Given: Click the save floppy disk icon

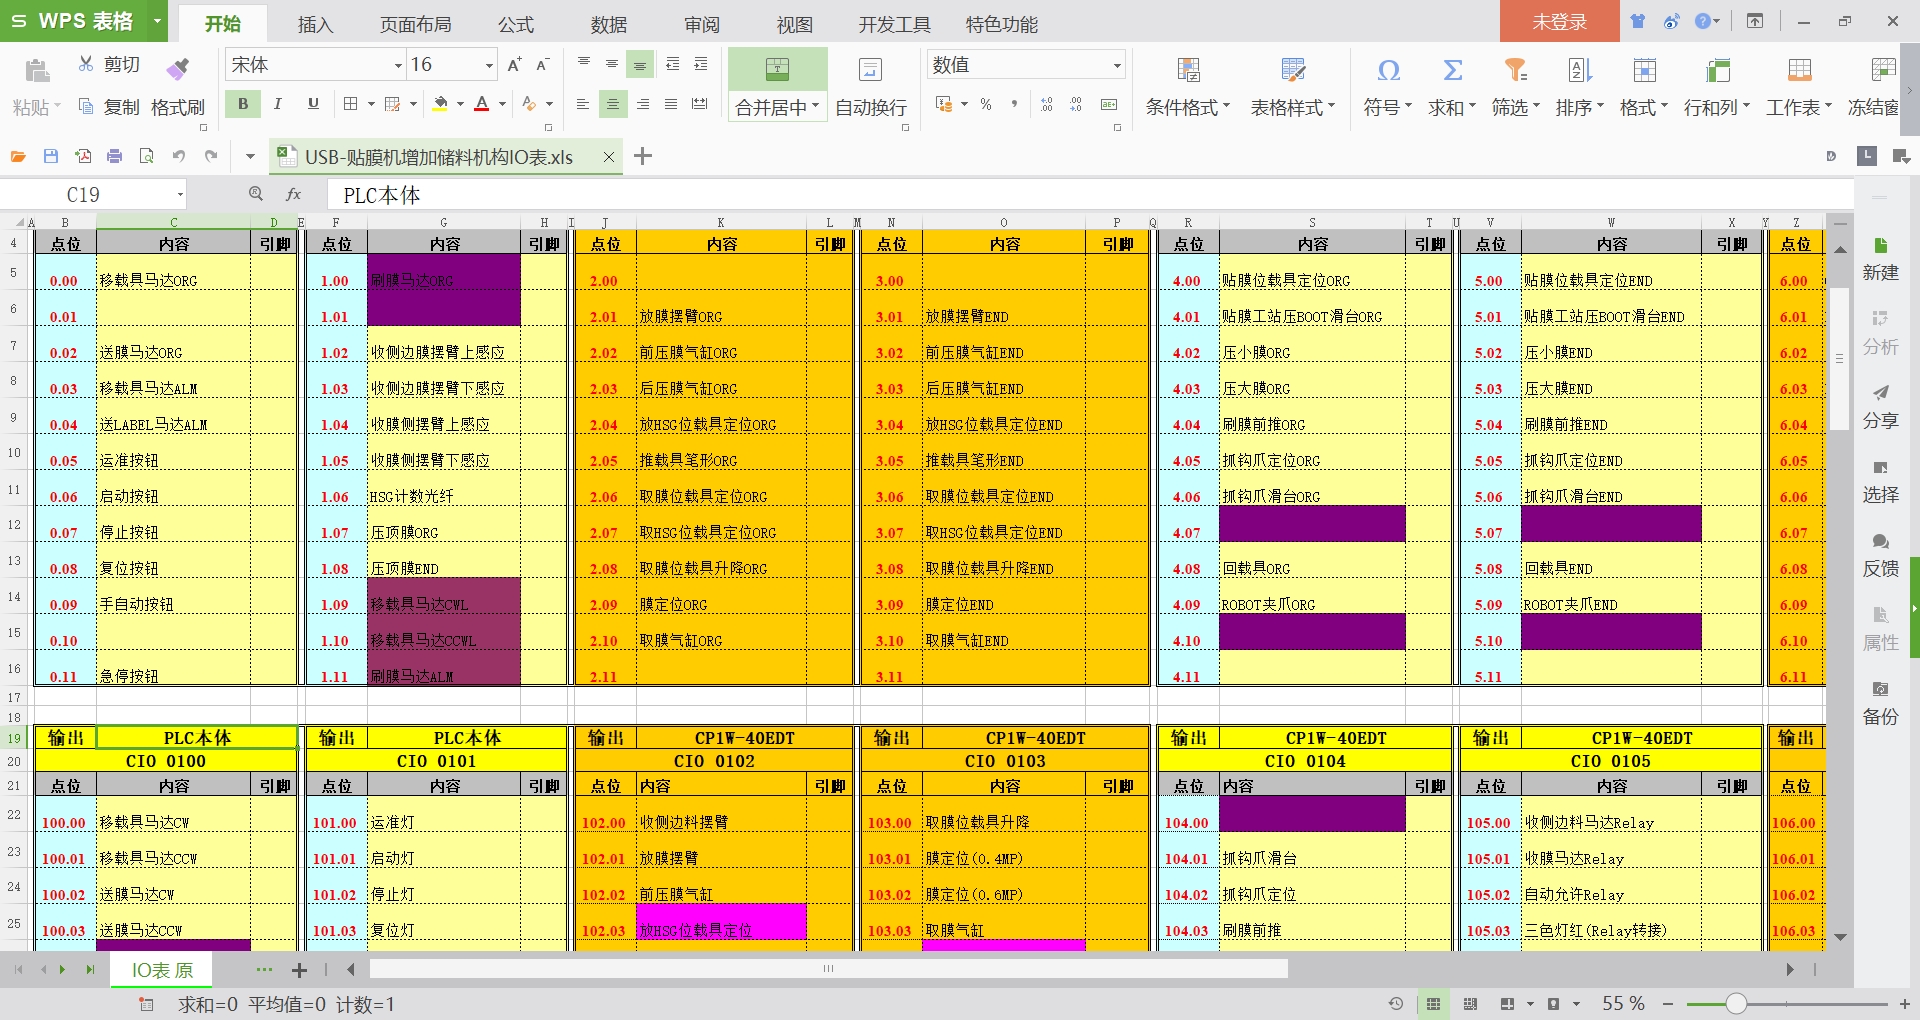Looking at the screenshot, I should click(x=51, y=156).
